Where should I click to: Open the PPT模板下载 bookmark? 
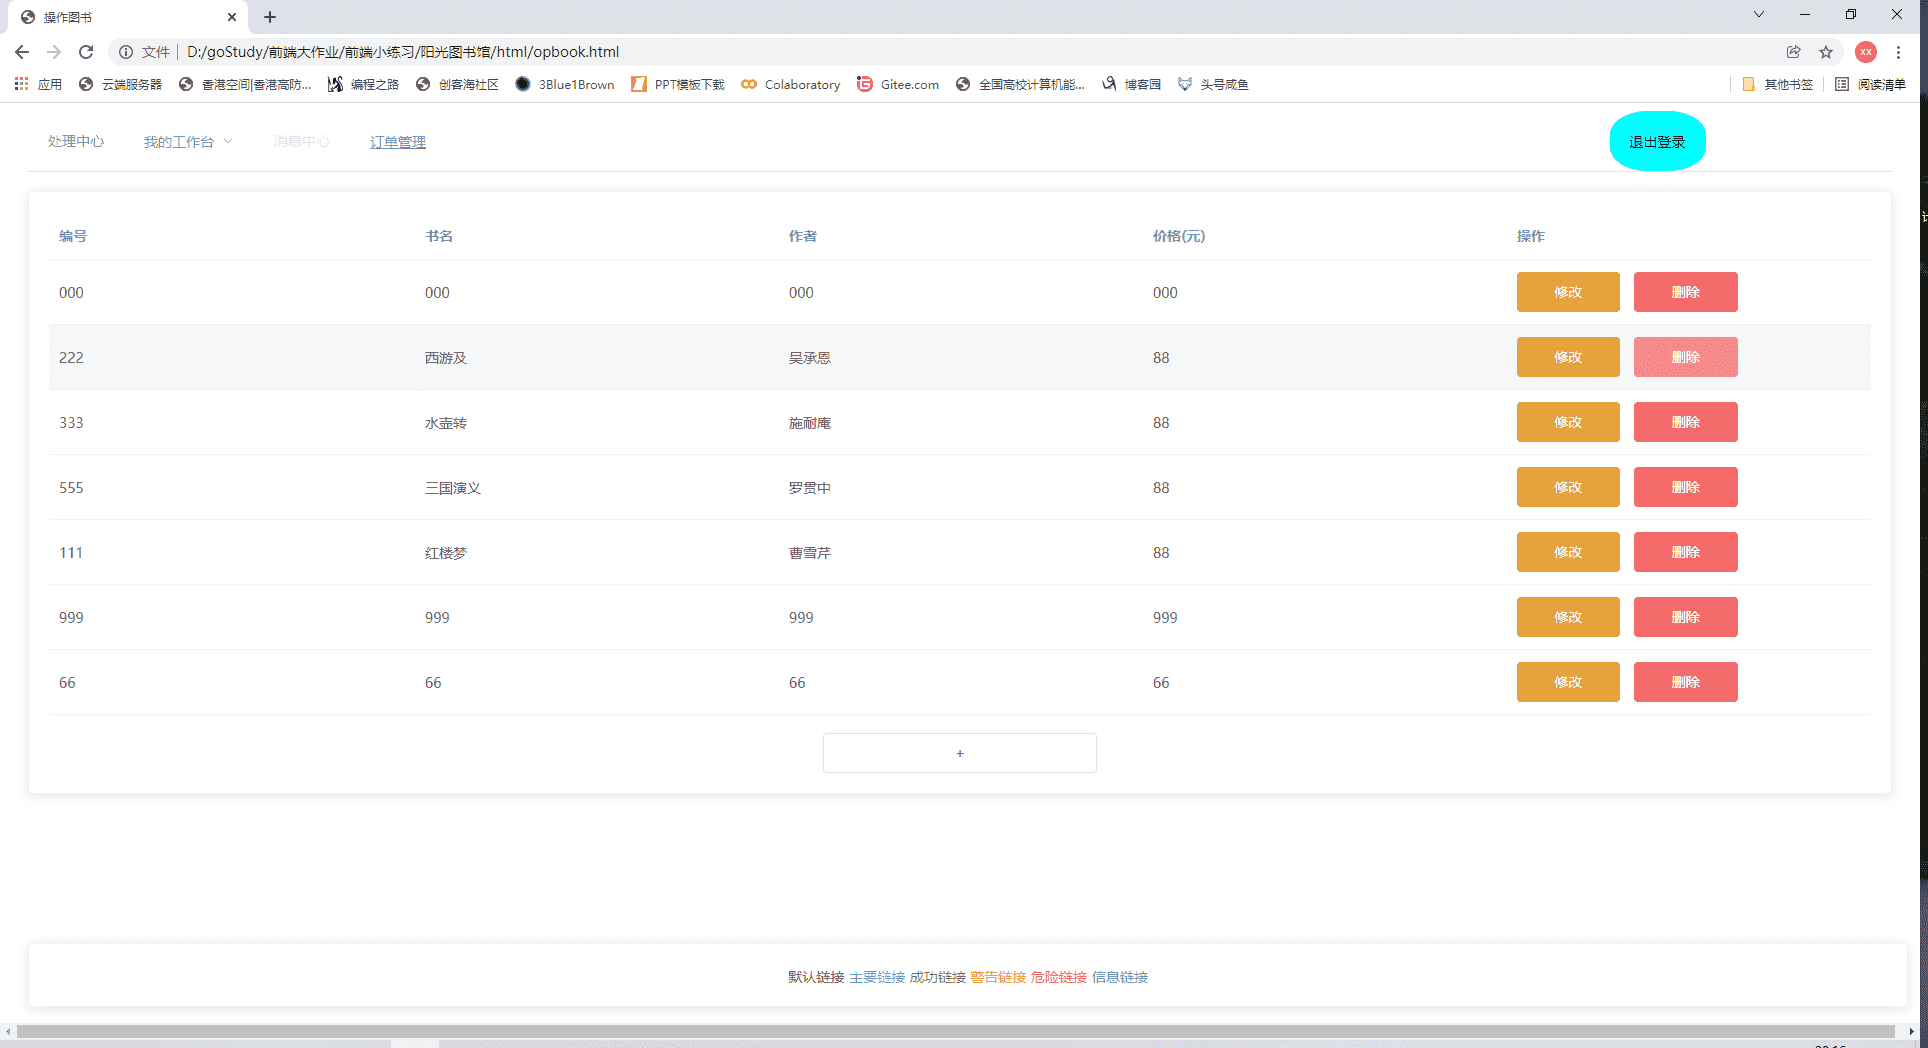pyautogui.click(x=678, y=84)
